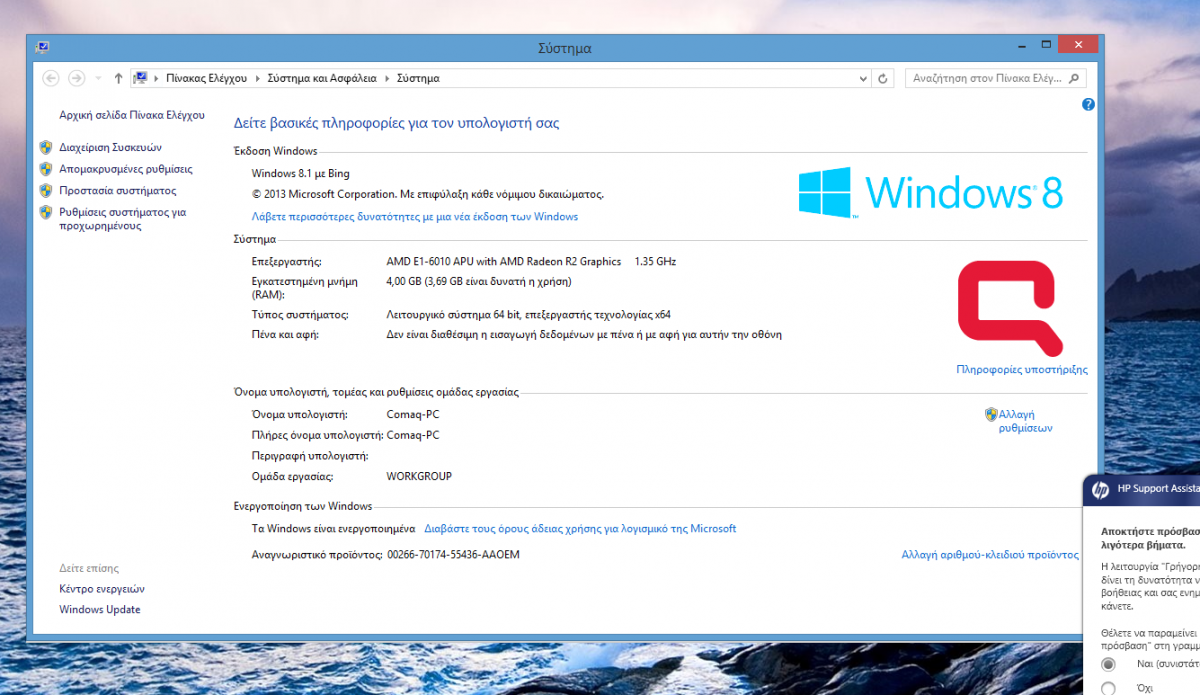Image resolution: width=1200 pixels, height=695 pixels.
Task: Click the link for more features with a new Windows edition
Action: click(414, 217)
